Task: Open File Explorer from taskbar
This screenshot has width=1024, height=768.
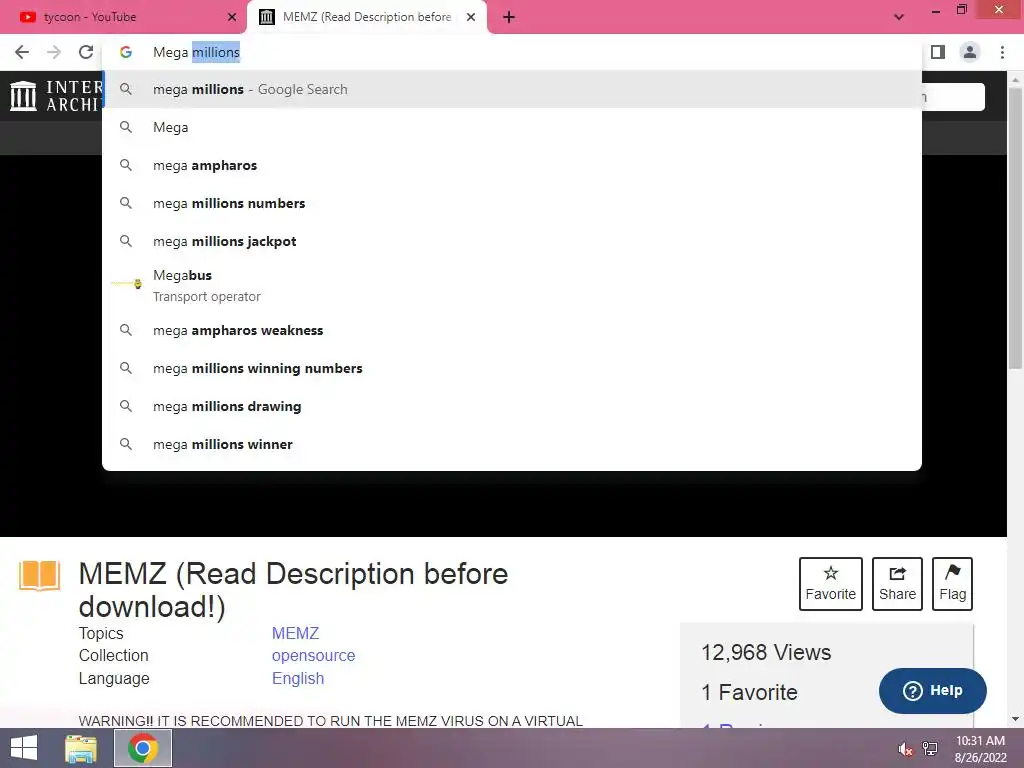Action: click(x=81, y=748)
